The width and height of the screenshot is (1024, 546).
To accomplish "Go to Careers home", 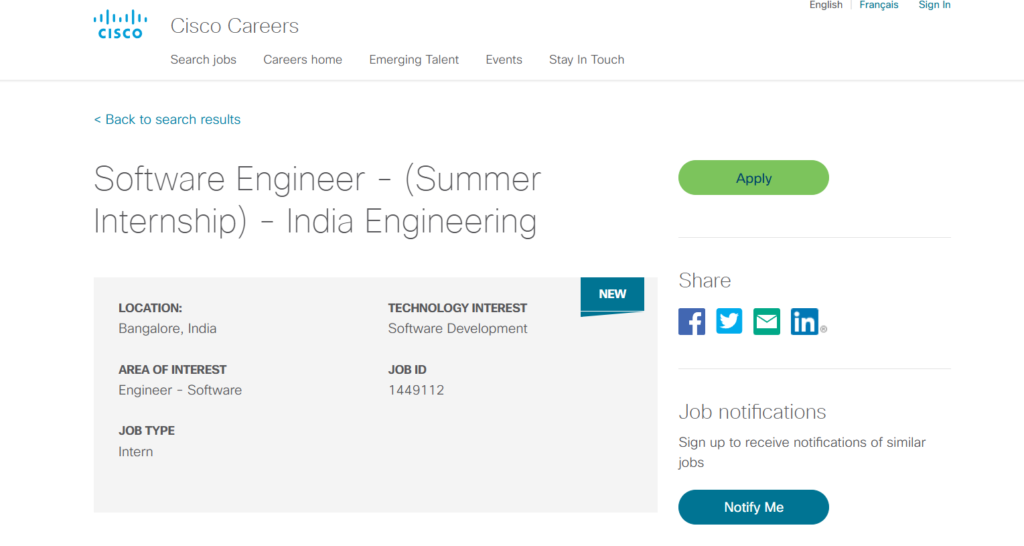I will pyautogui.click(x=302, y=59).
